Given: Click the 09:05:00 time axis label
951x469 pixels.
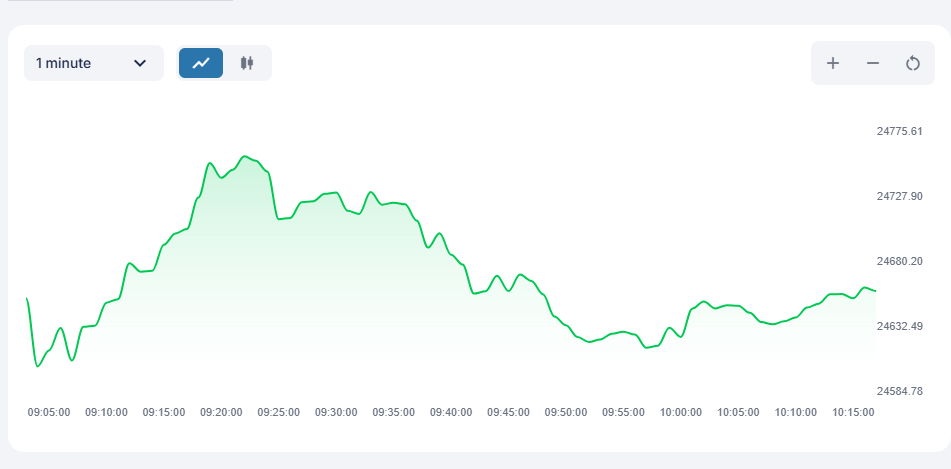Looking at the screenshot, I should click(49, 411).
